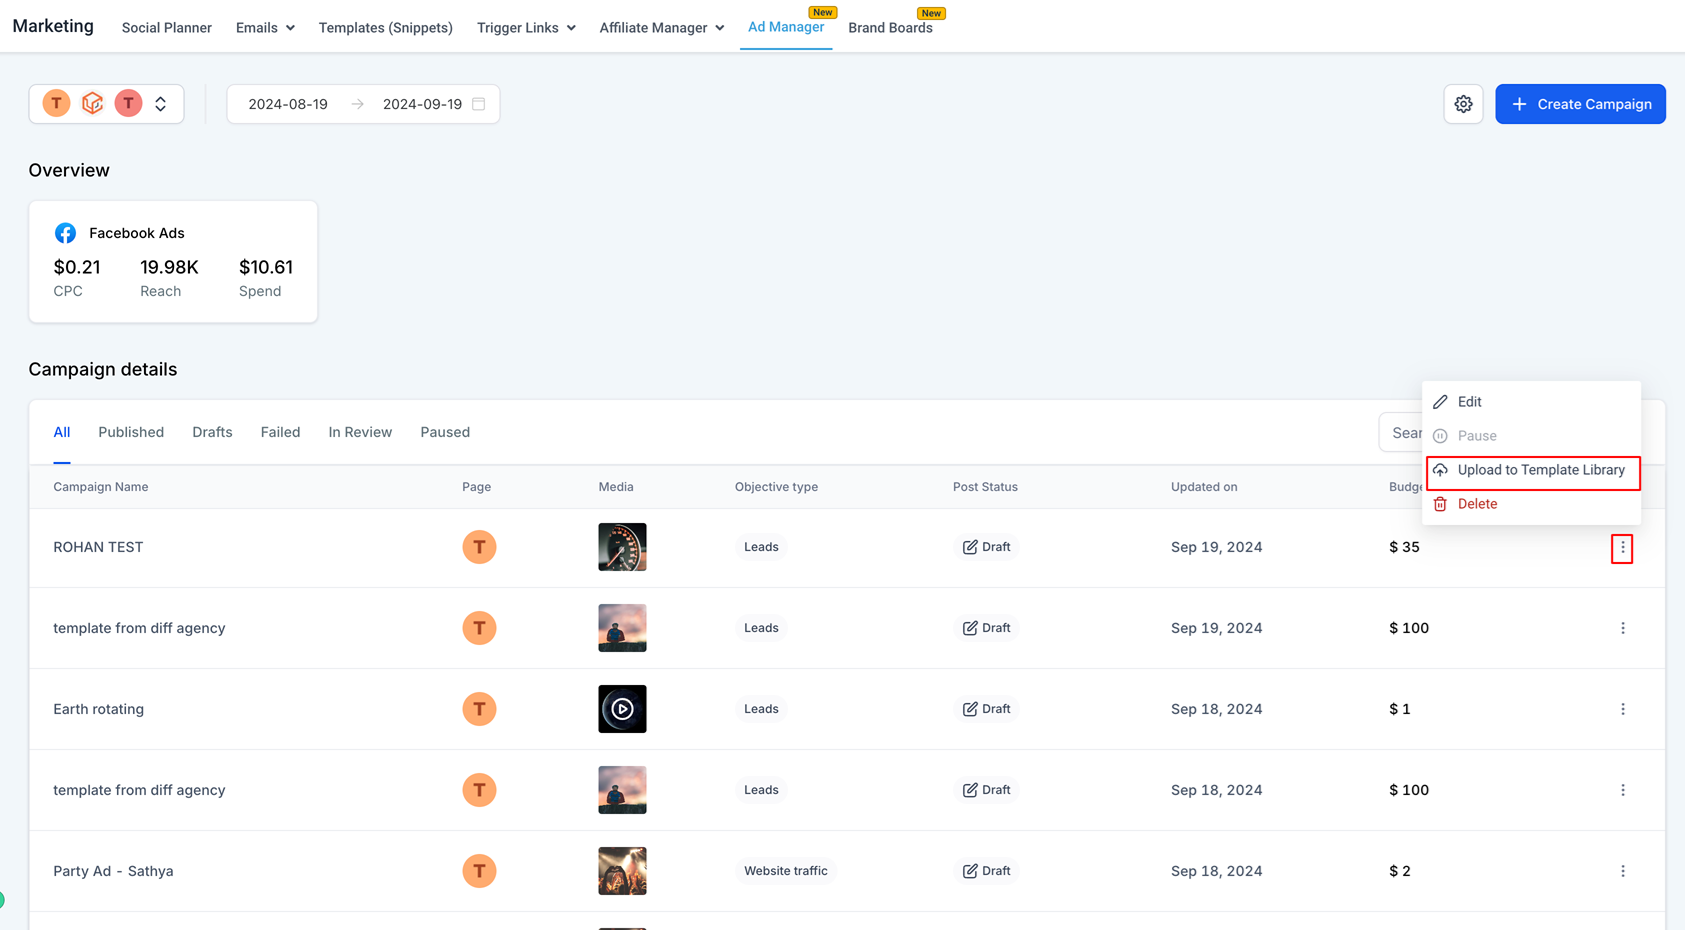Click the page avatar icon on ROHAN TEST row
Image resolution: width=1685 pixels, height=930 pixels.
[x=479, y=547]
